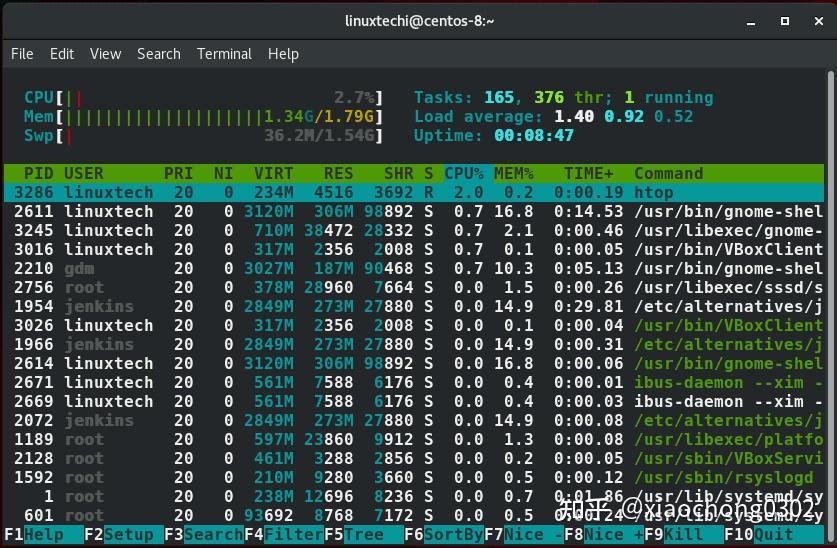The width and height of the screenshot is (837, 548).
Task: Click F4 Filter in htop footer
Action: click(x=284, y=534)
